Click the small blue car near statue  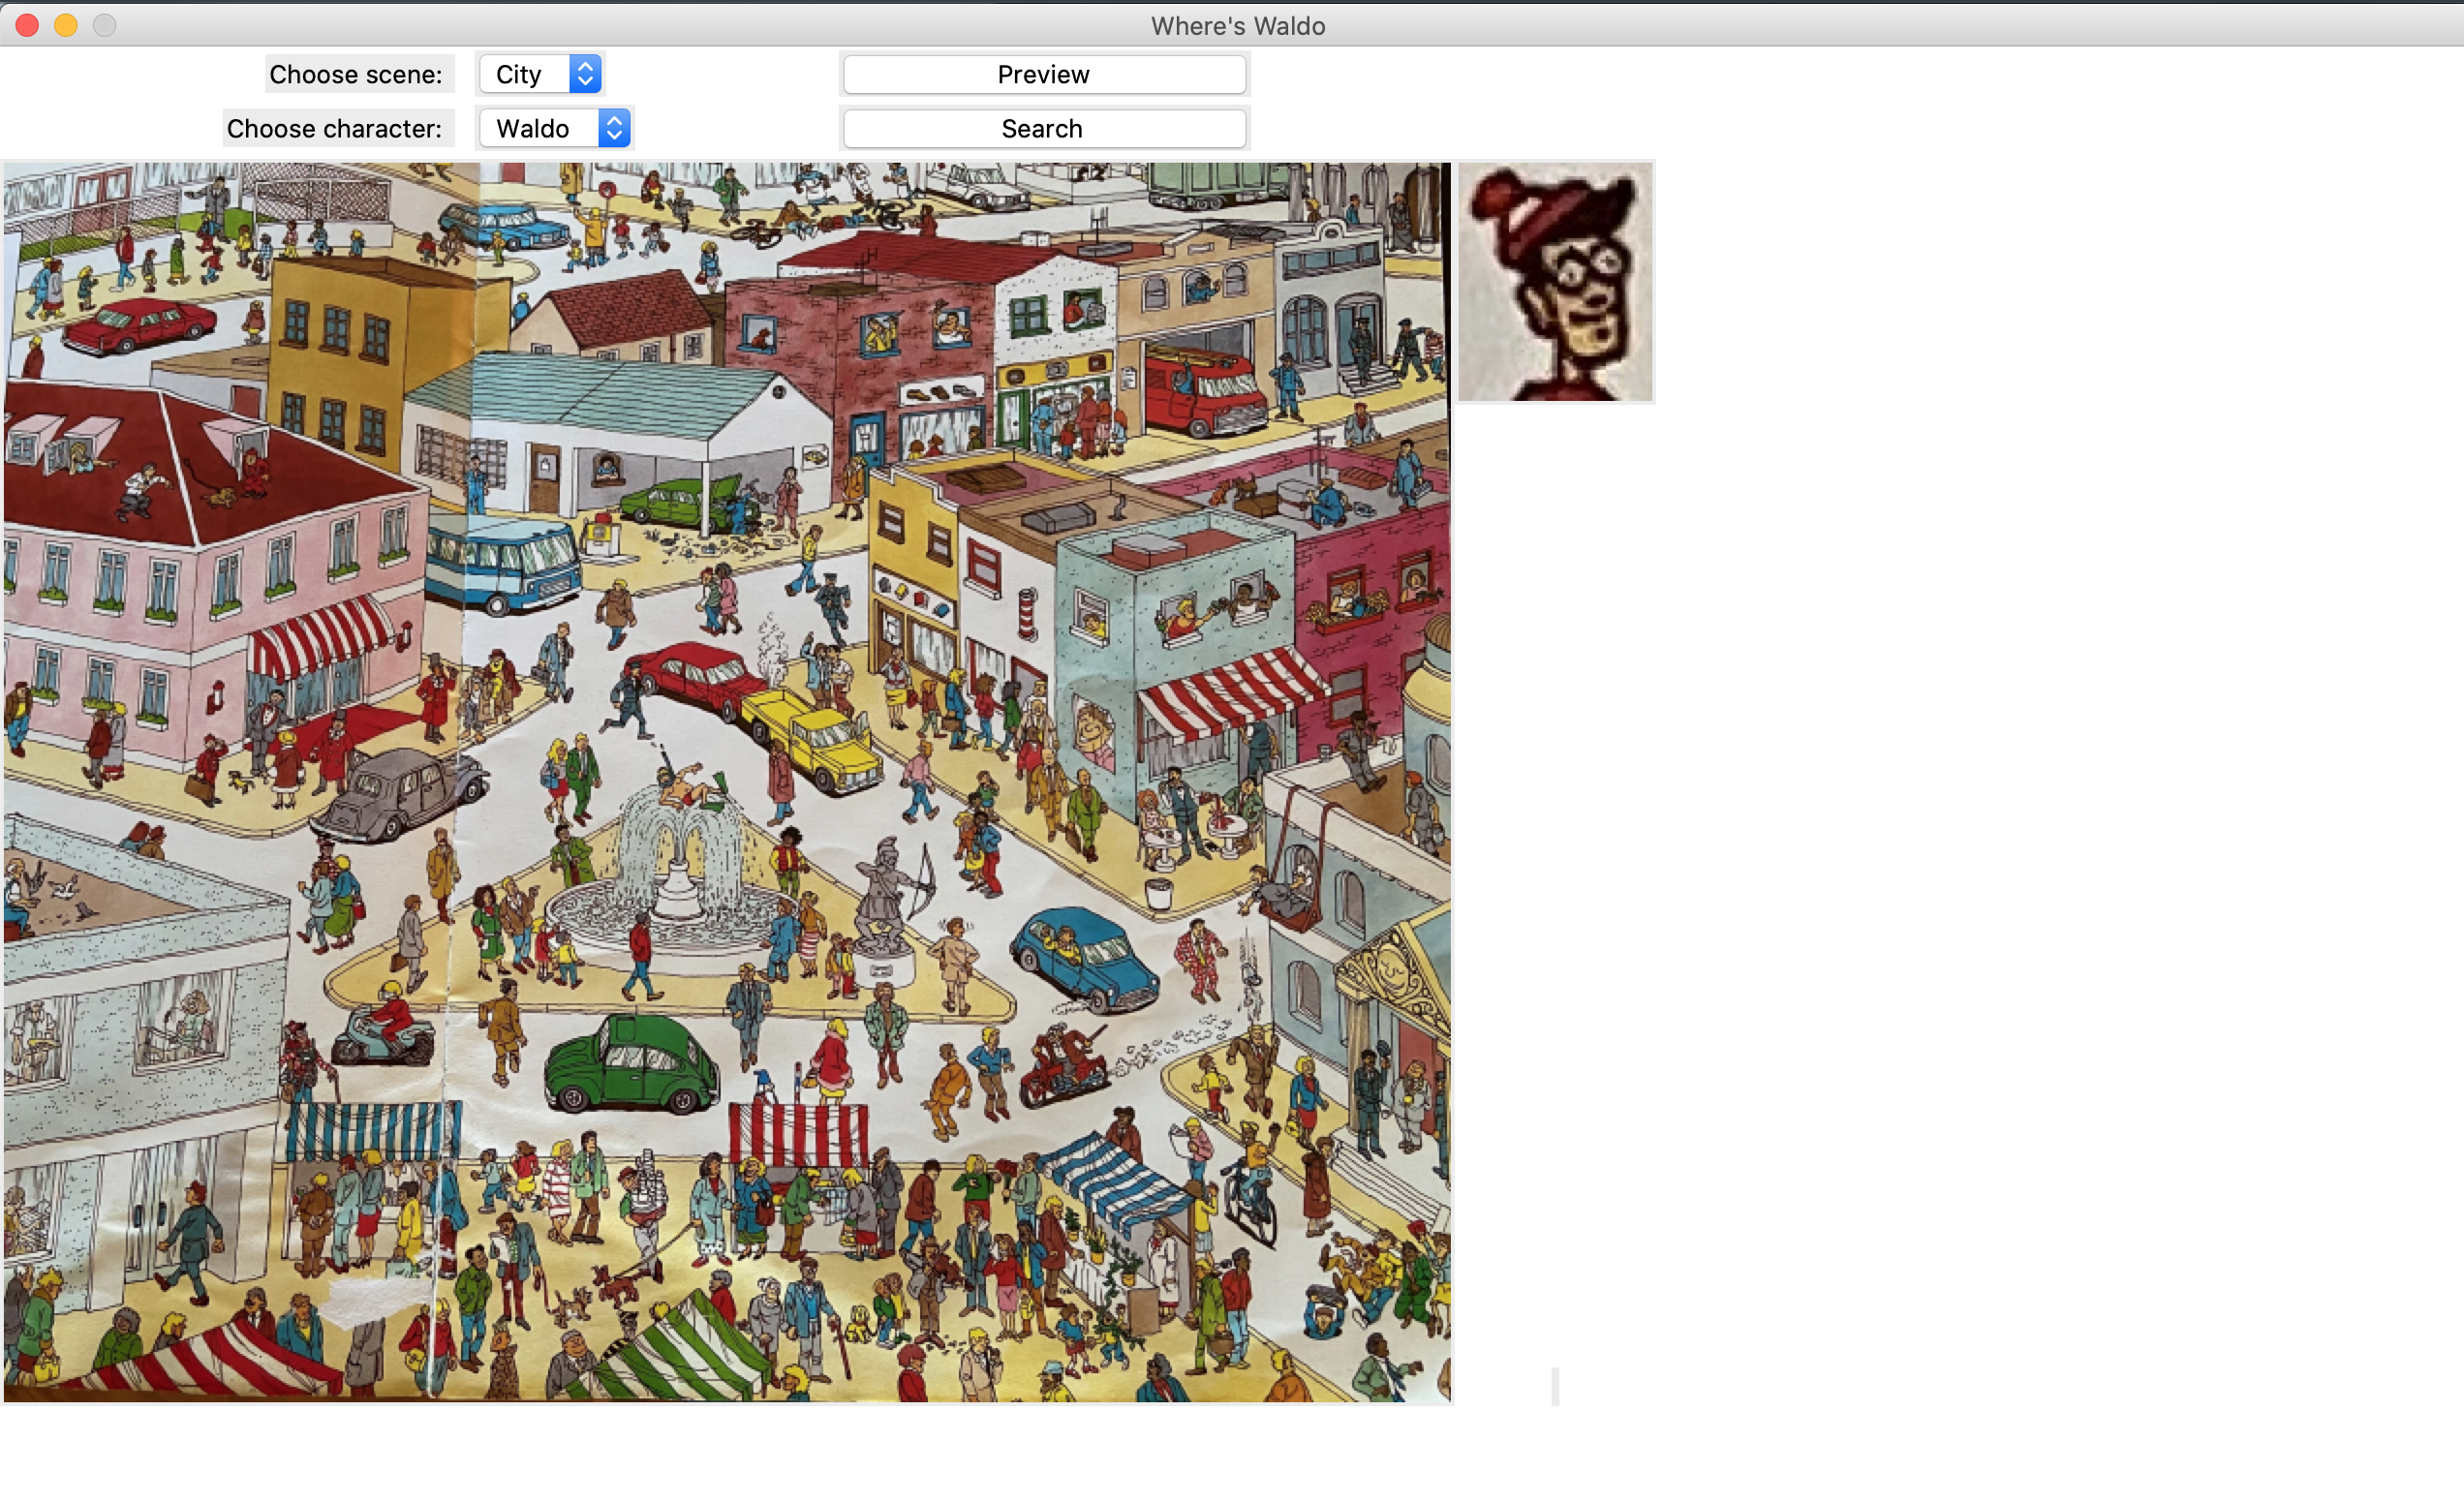pyautogui.click(x=1085, y=957)
